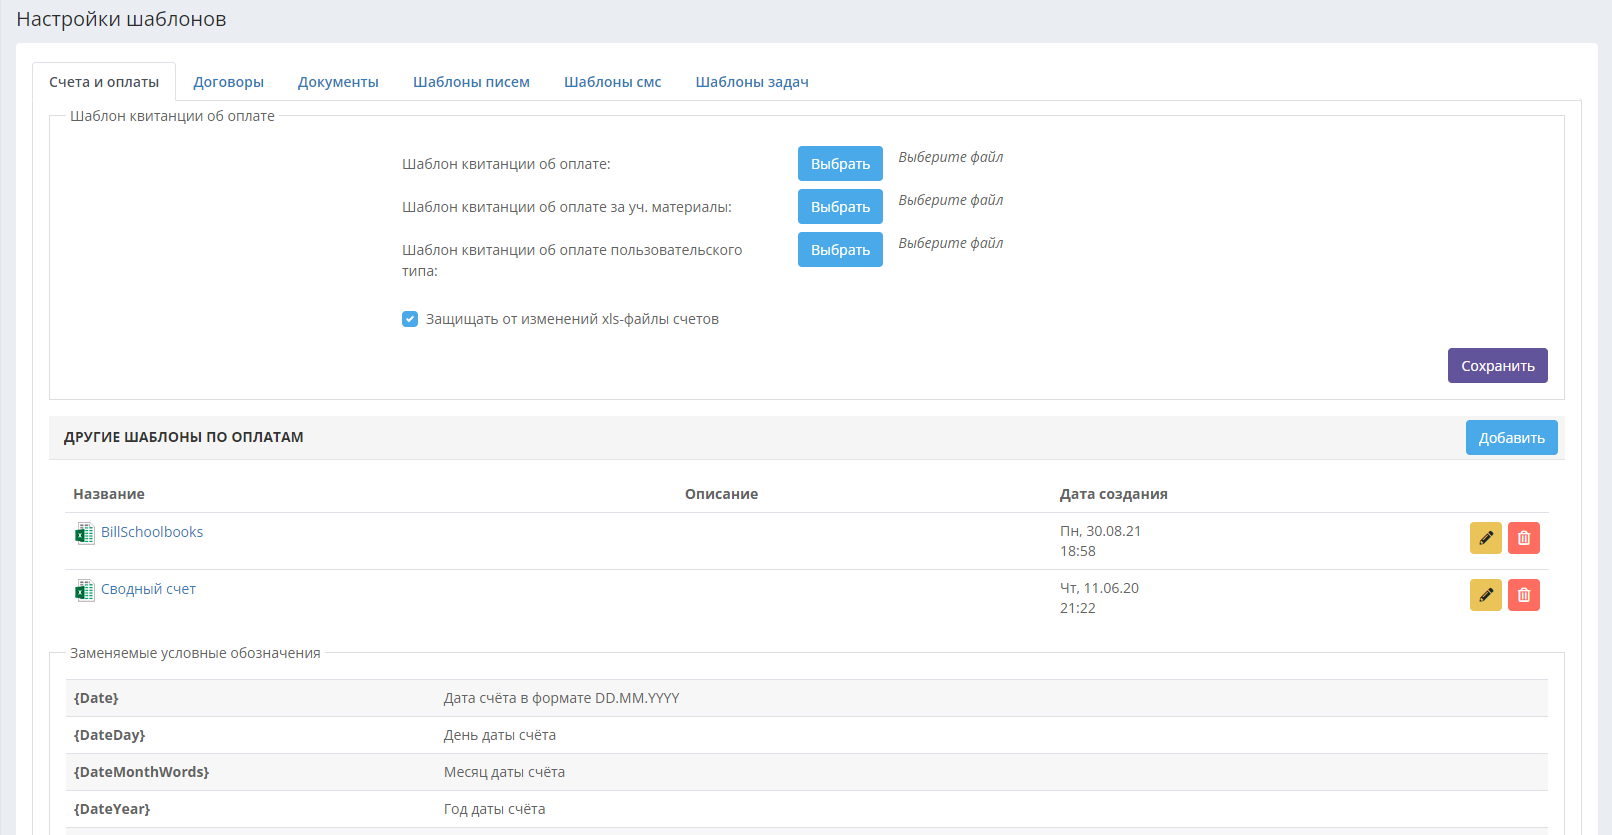
Task: Open the Документы tab
Action: pos(338,82)
